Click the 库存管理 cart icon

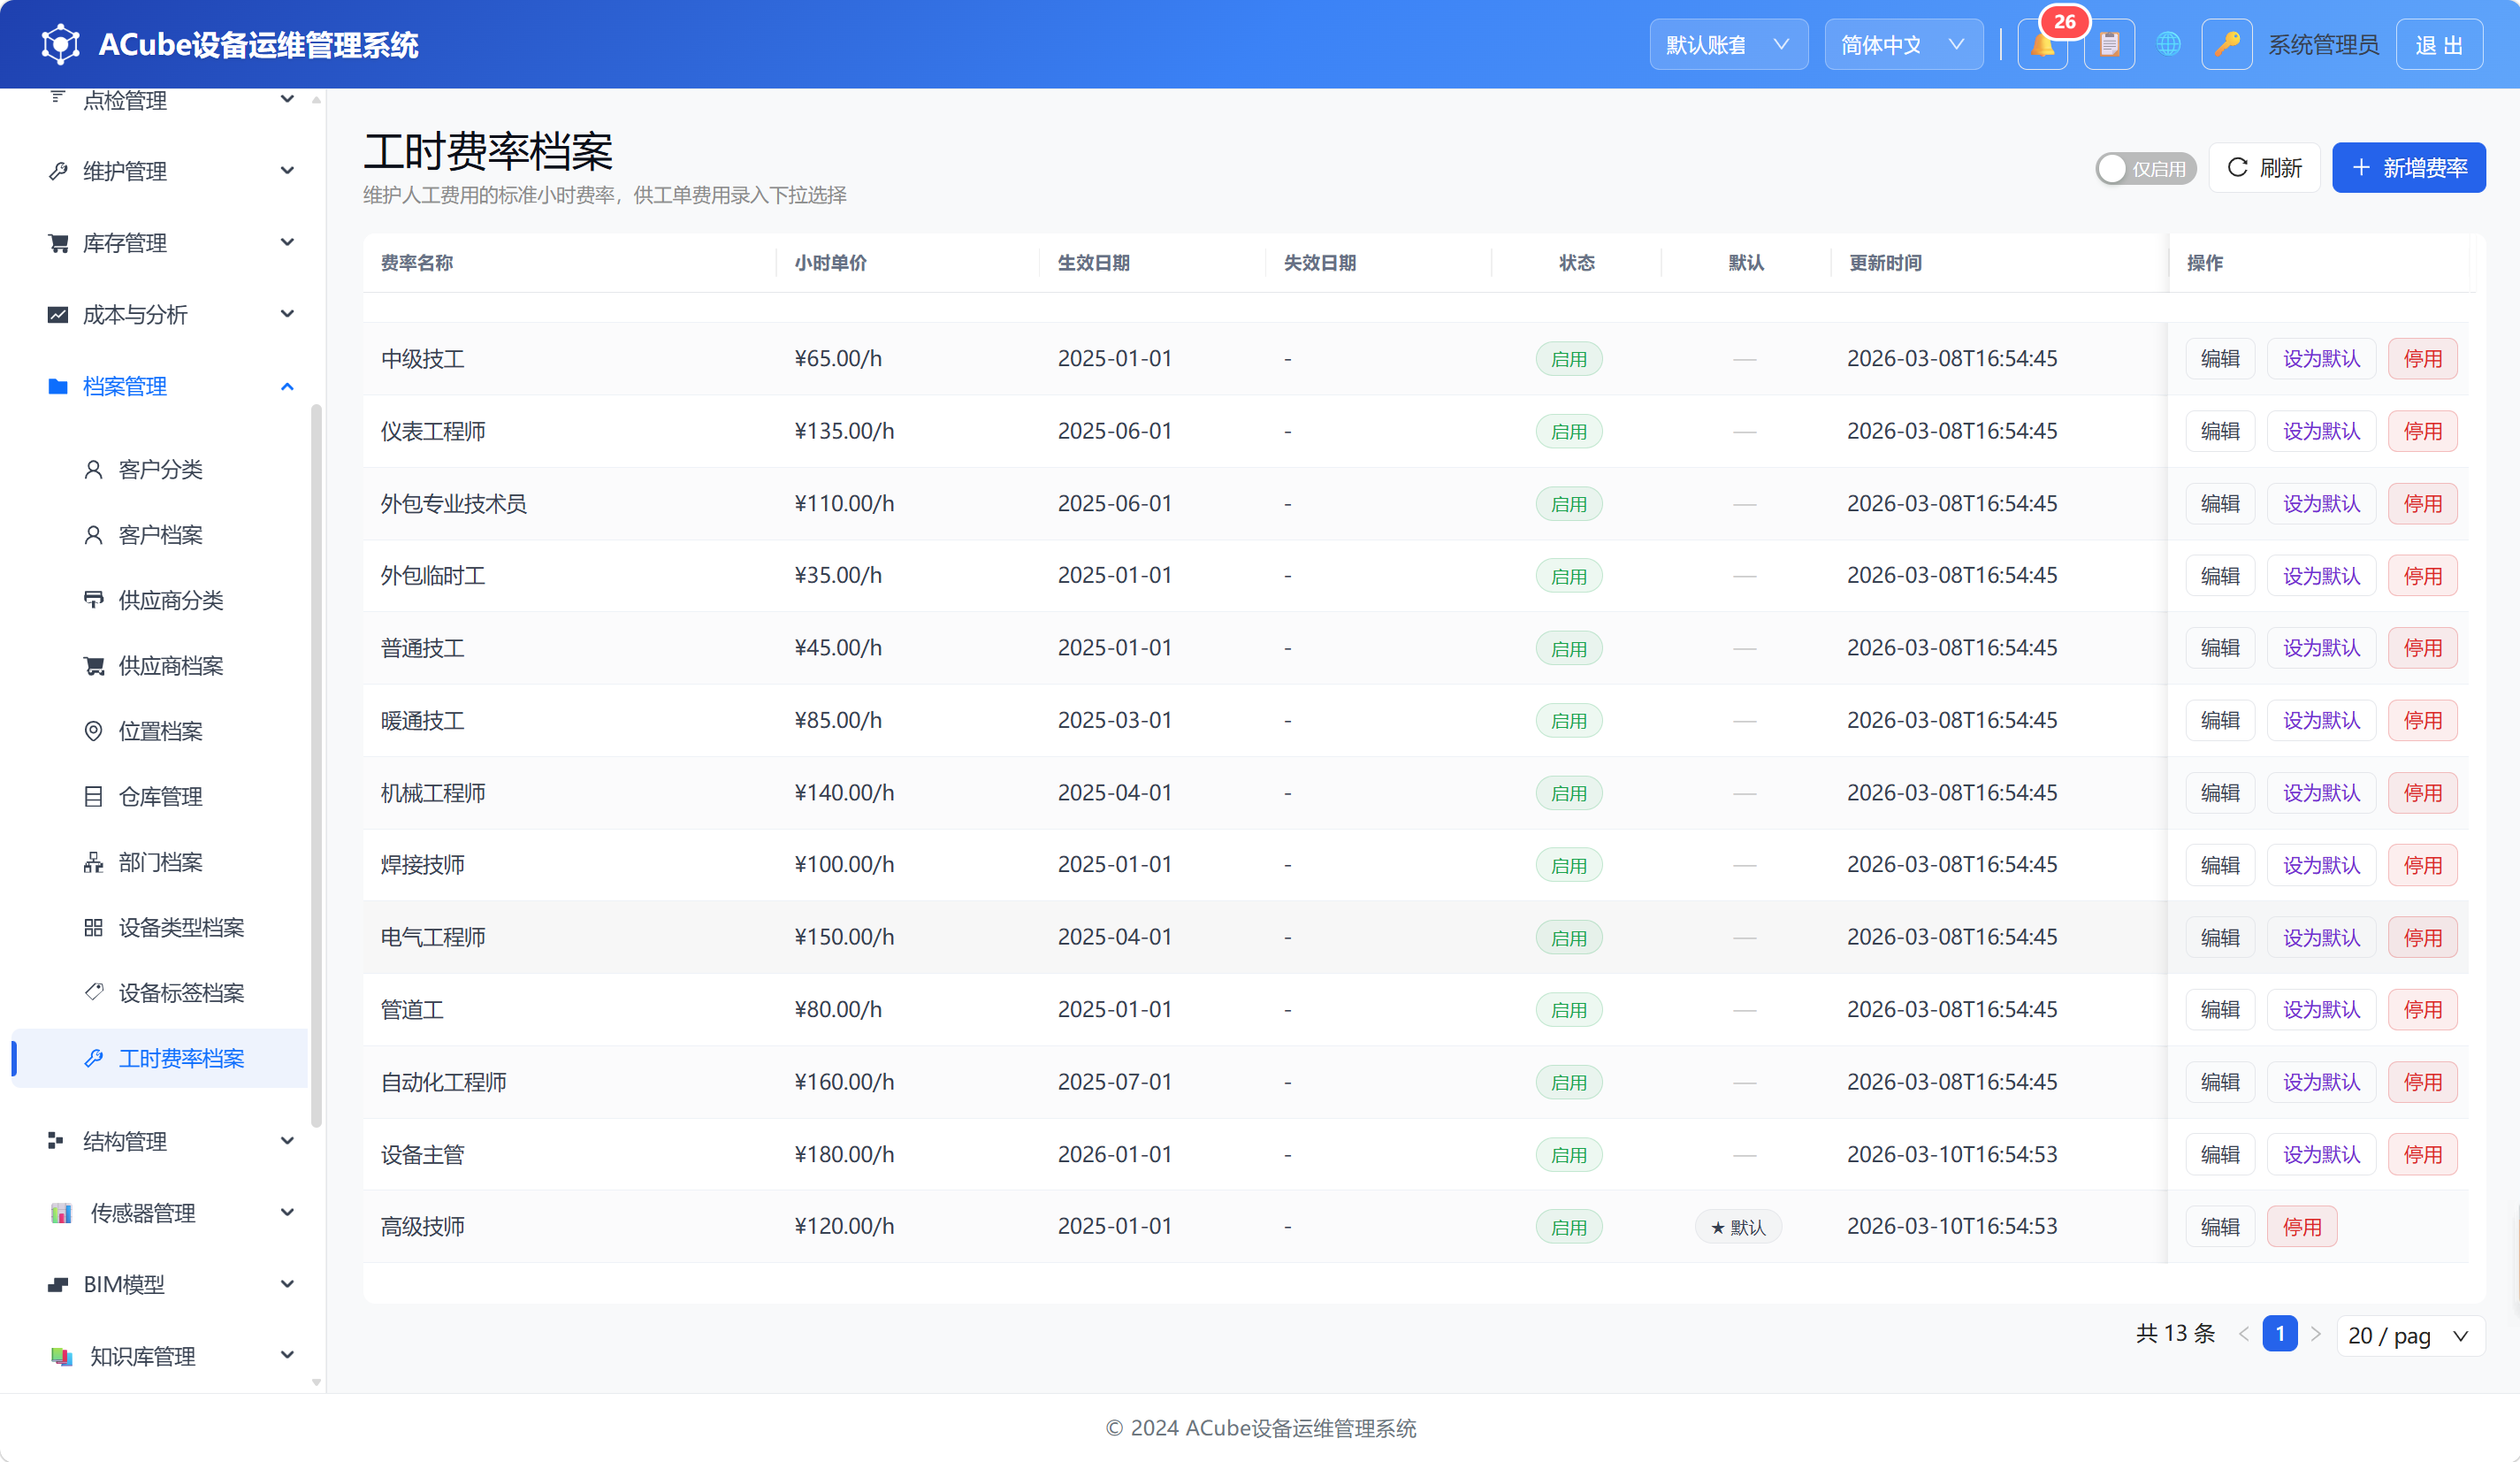[x=58, y=243]
